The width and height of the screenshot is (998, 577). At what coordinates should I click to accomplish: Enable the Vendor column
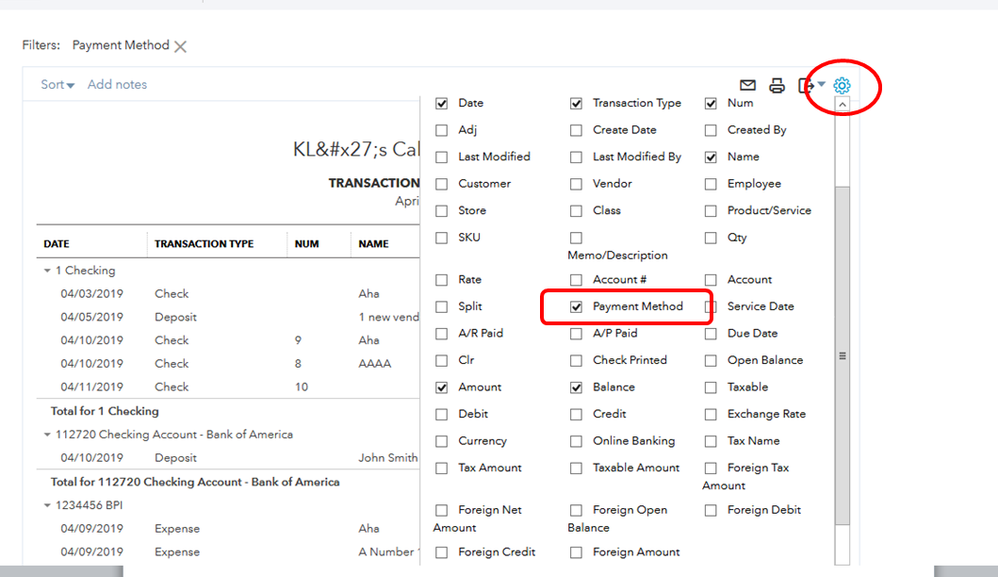[x=575, y=184]
